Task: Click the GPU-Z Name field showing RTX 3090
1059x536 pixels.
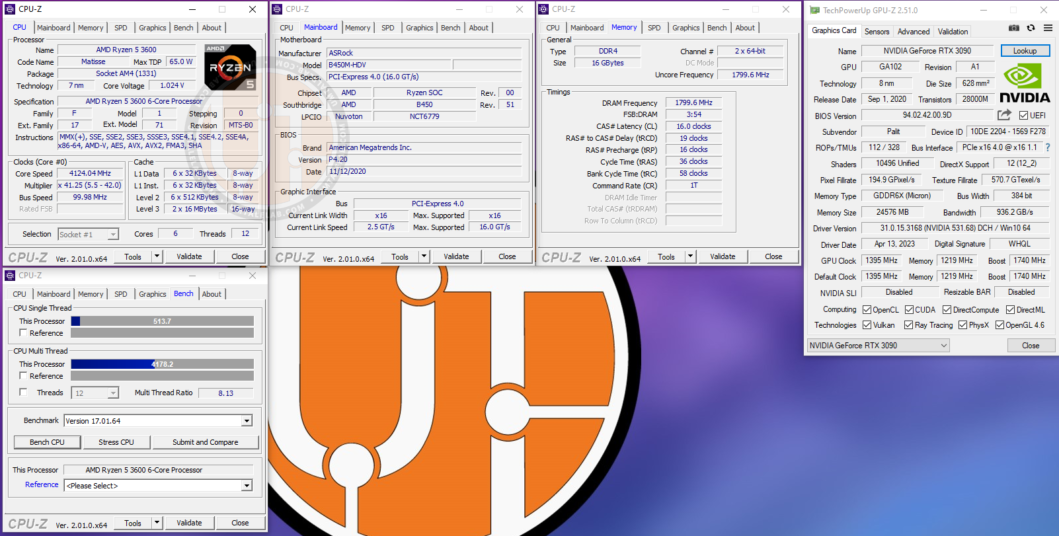Action: coord(927,51)
